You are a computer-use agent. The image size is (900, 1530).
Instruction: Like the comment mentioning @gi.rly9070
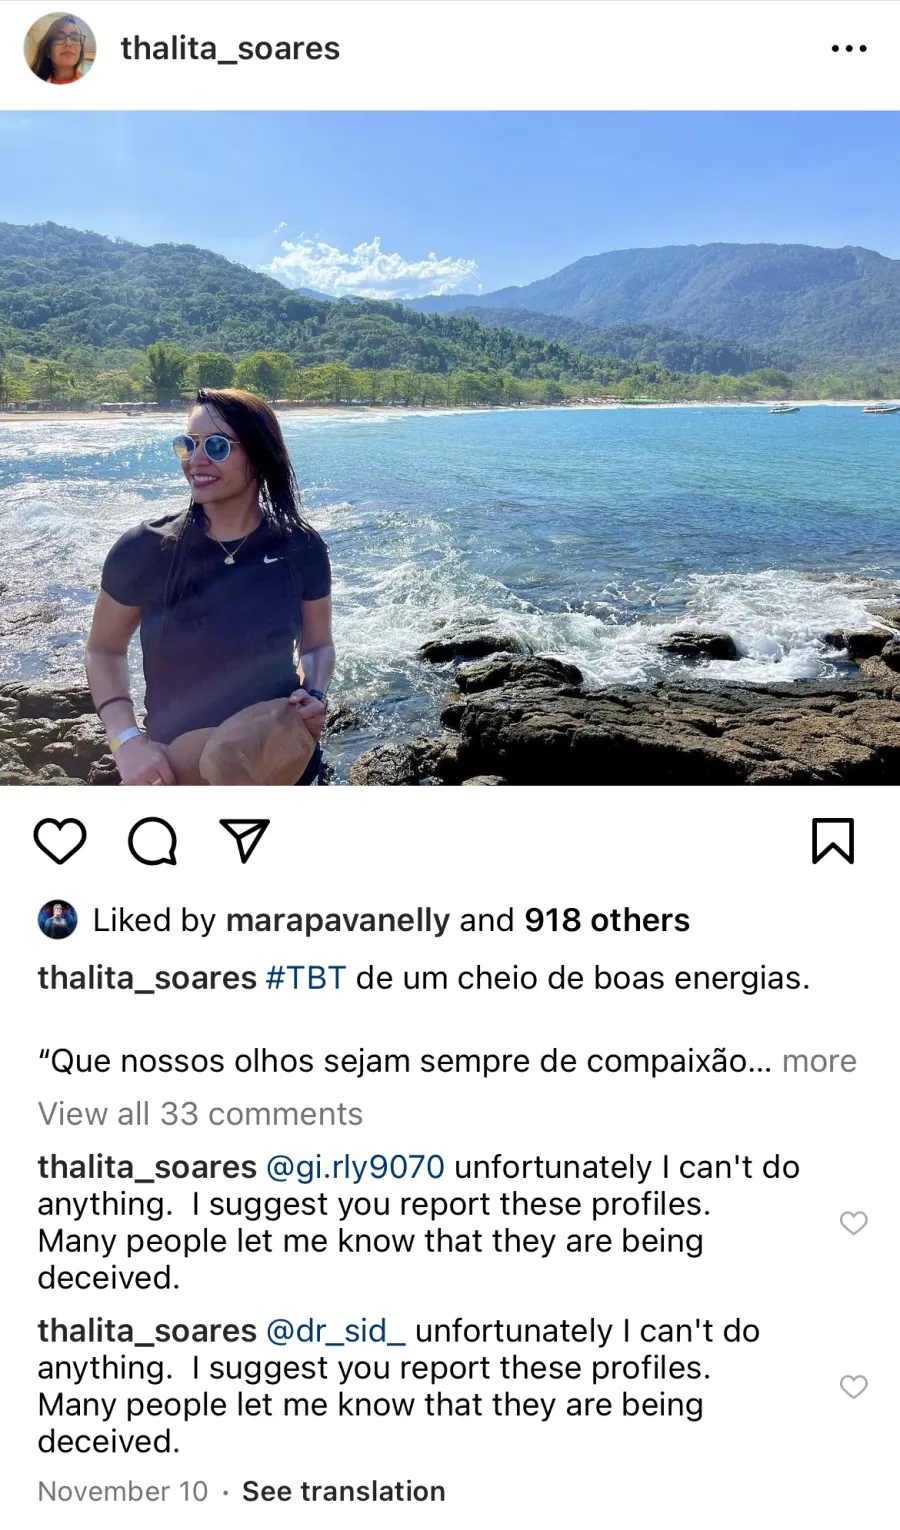coord(853,1223)
